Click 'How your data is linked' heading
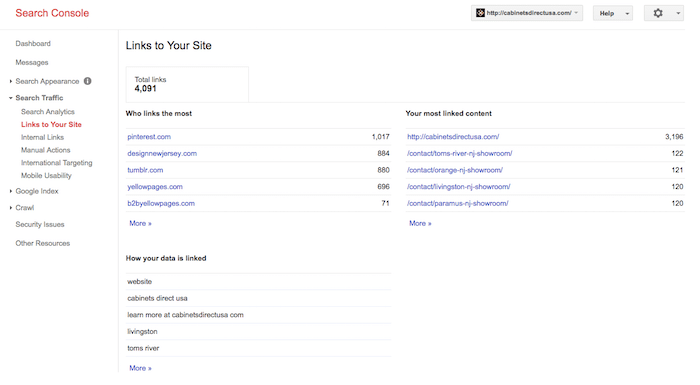 (166, 258)
